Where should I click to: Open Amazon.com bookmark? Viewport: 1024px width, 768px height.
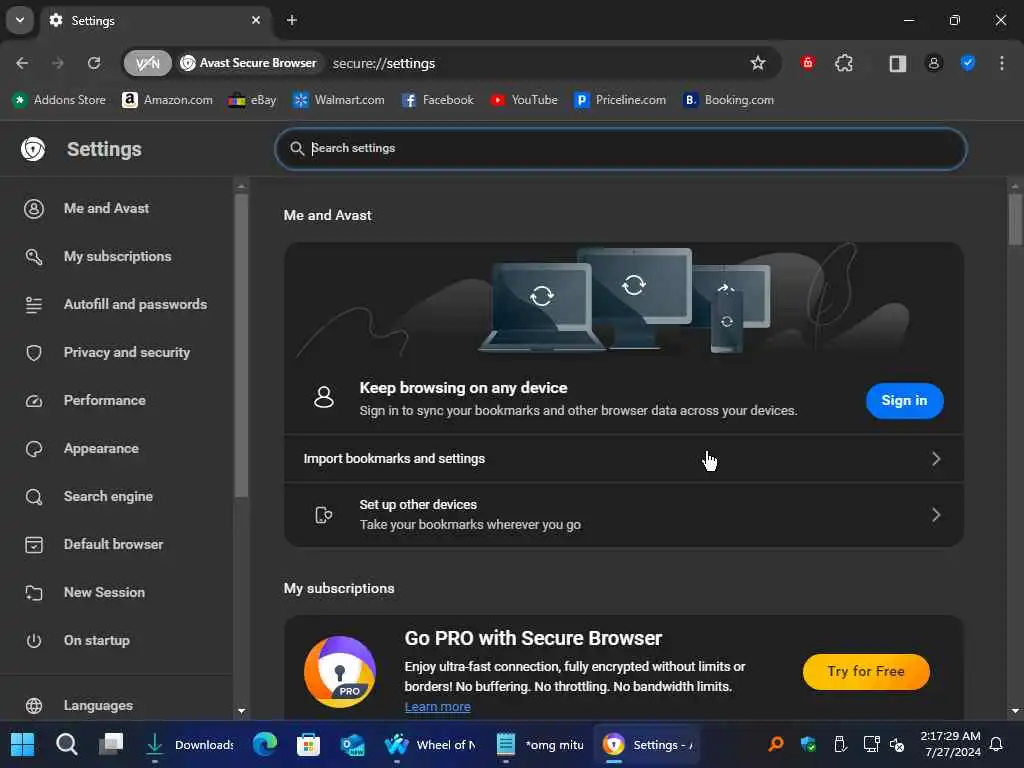168,100
